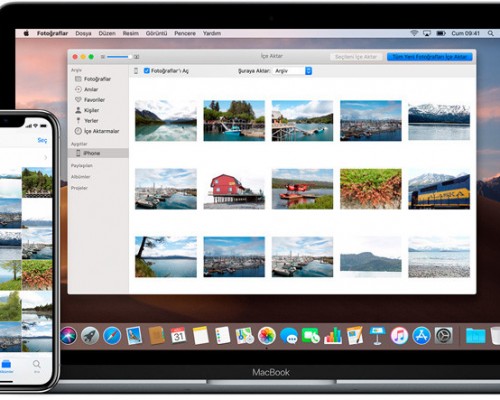The width and height of the screenshot is (500, 400).
Task: Click the iPhone device icon in import bar
Action: (136, 71)
